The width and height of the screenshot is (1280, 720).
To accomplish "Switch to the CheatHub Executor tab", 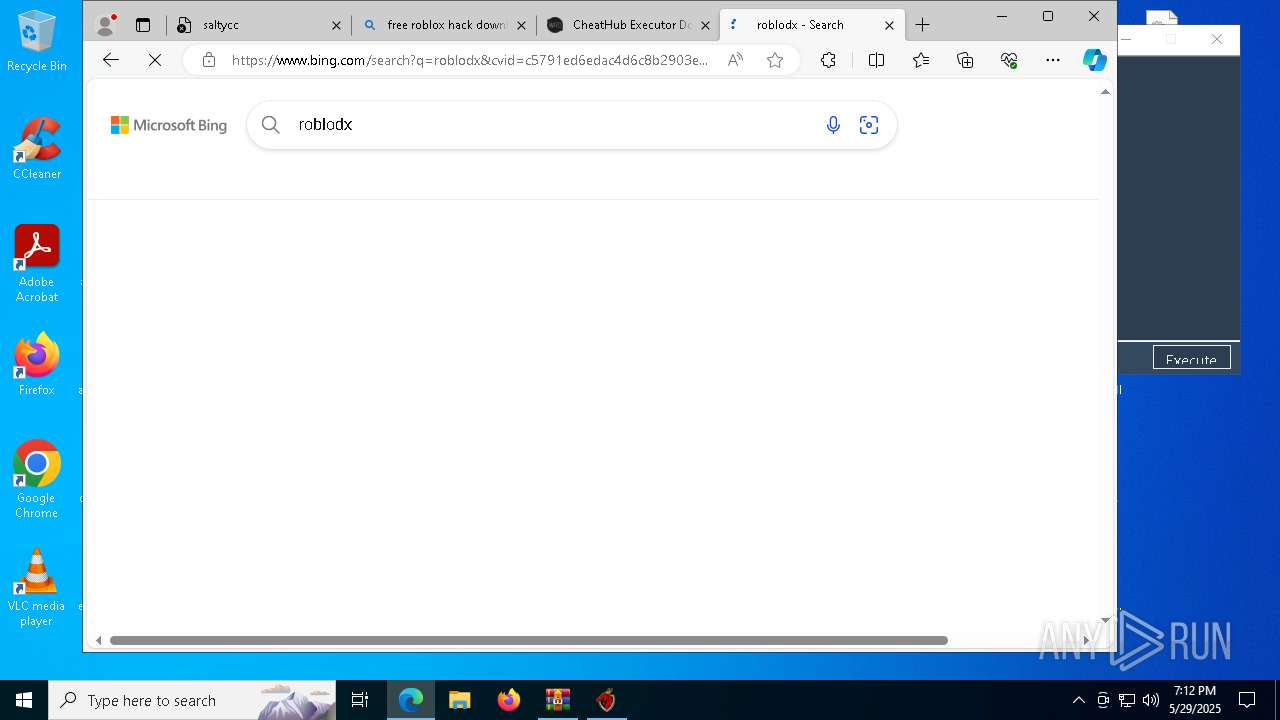I will [x=628, y=25].
